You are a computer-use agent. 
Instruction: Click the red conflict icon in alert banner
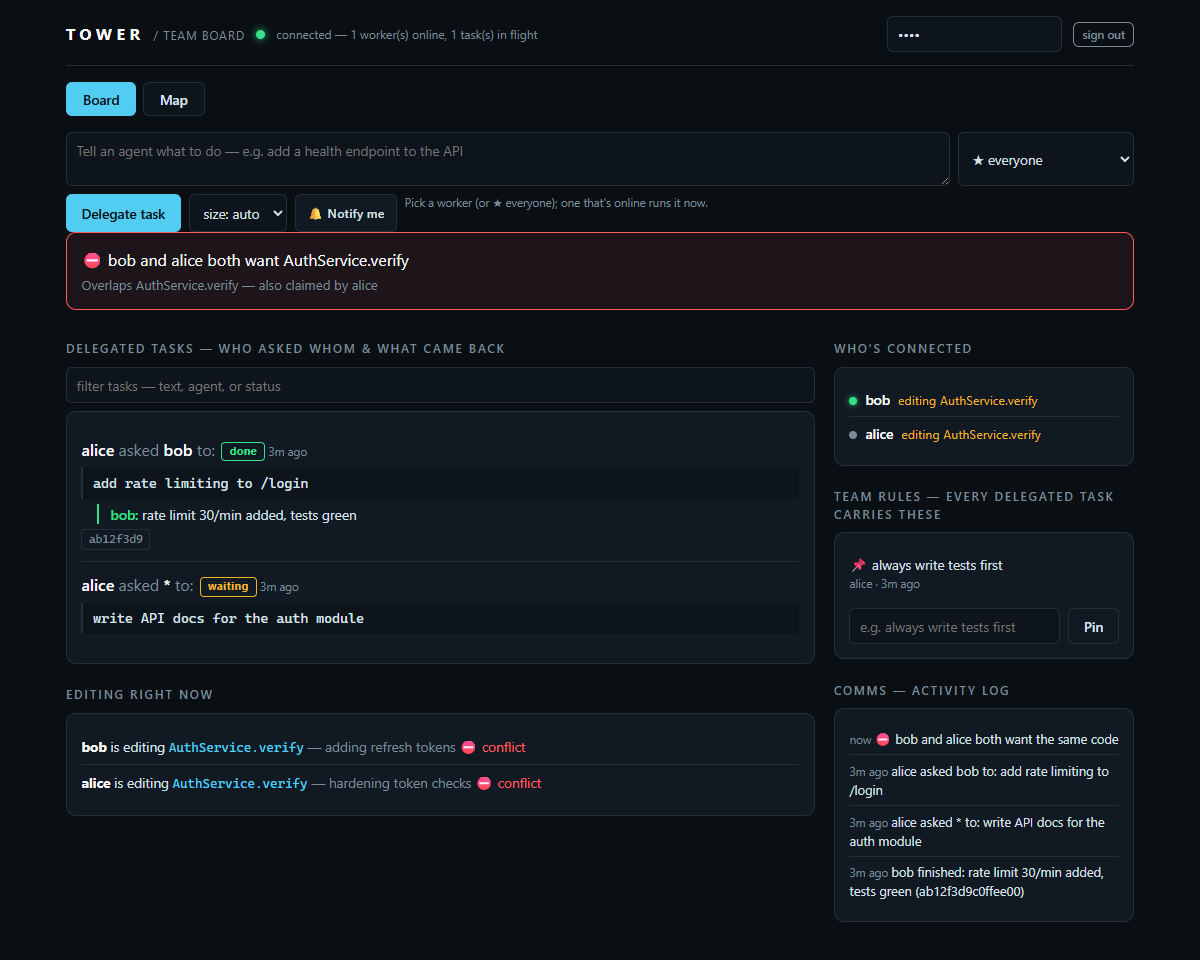pyautogui.click(x=92, y=260)
